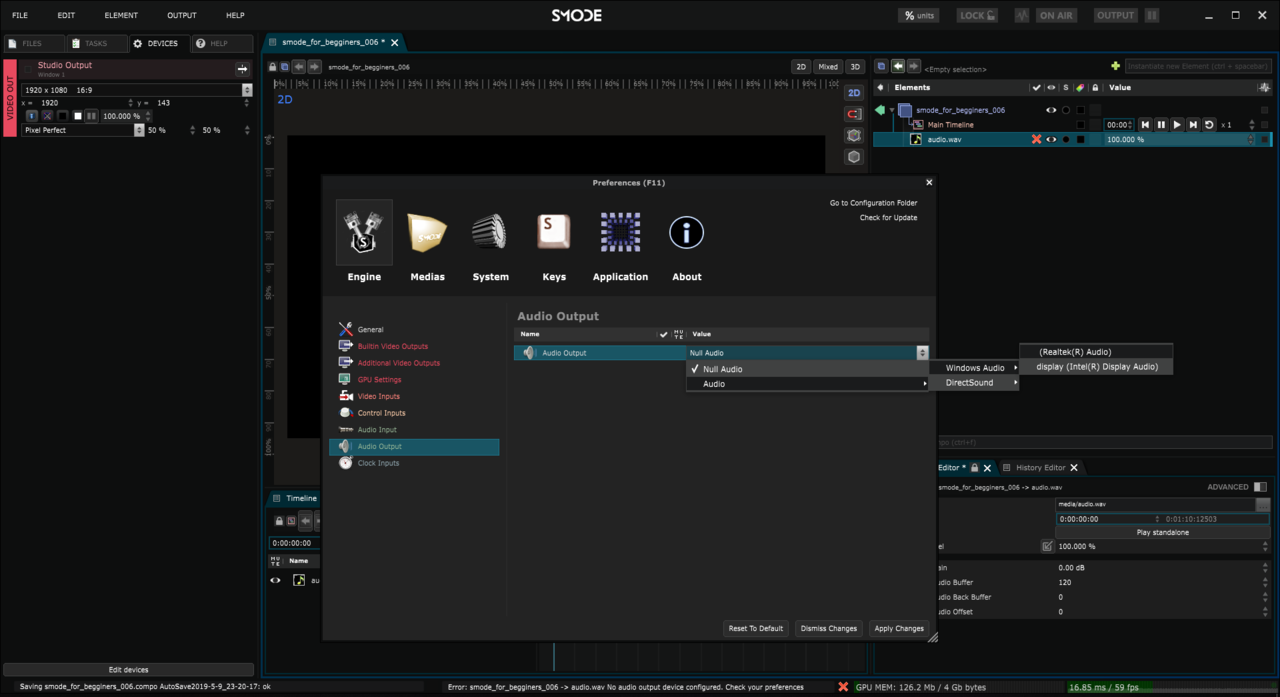Viewport: 1280px width, 697px height.
Task: Expand the Audio submenu entry
Action: 807,384
